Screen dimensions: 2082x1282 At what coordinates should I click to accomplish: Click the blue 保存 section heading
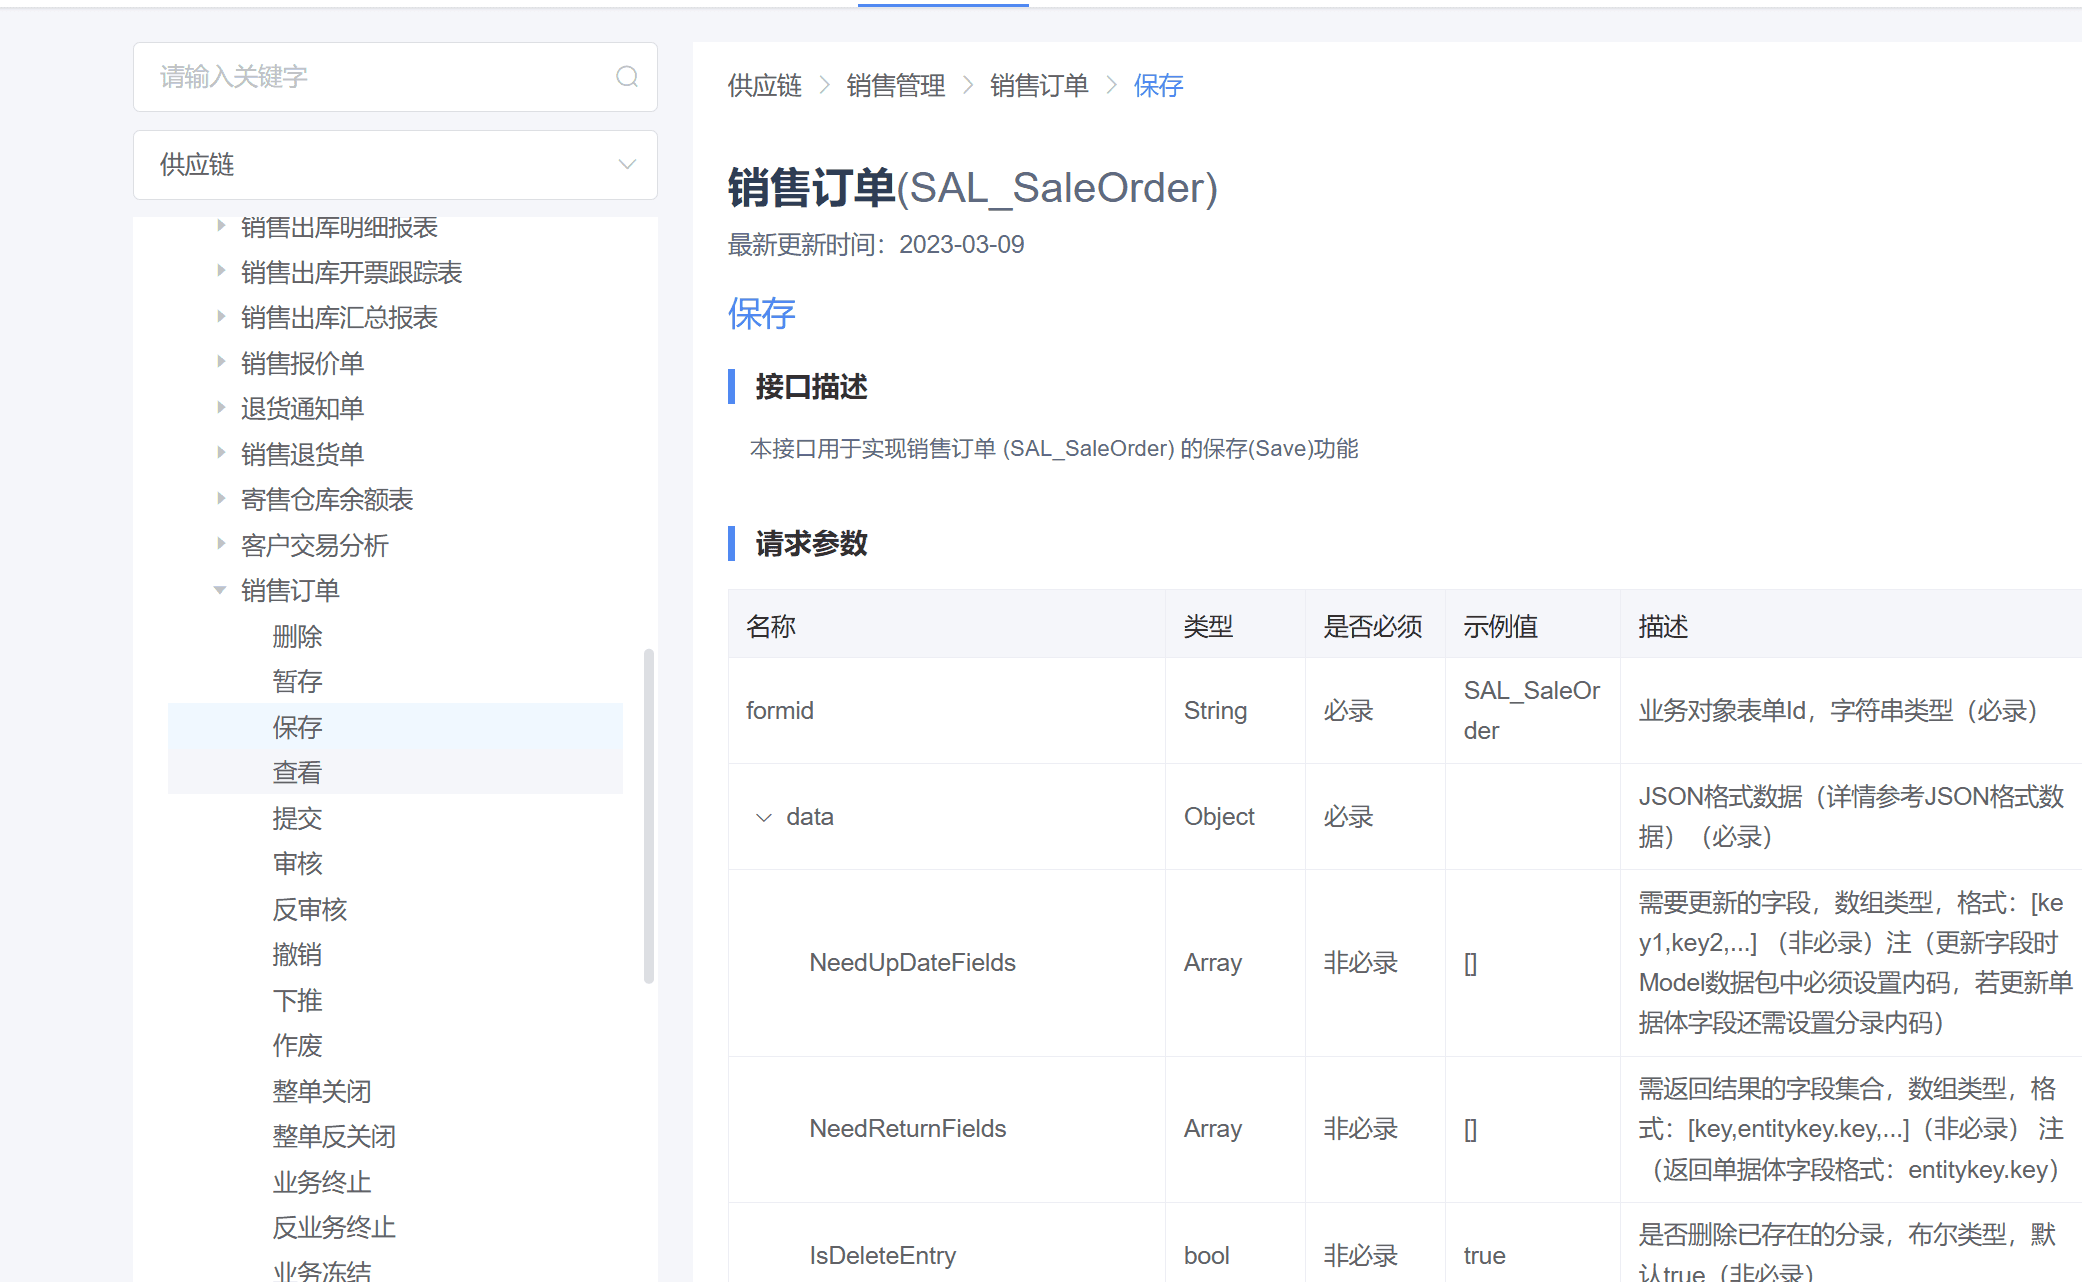(x=762, y=314)
